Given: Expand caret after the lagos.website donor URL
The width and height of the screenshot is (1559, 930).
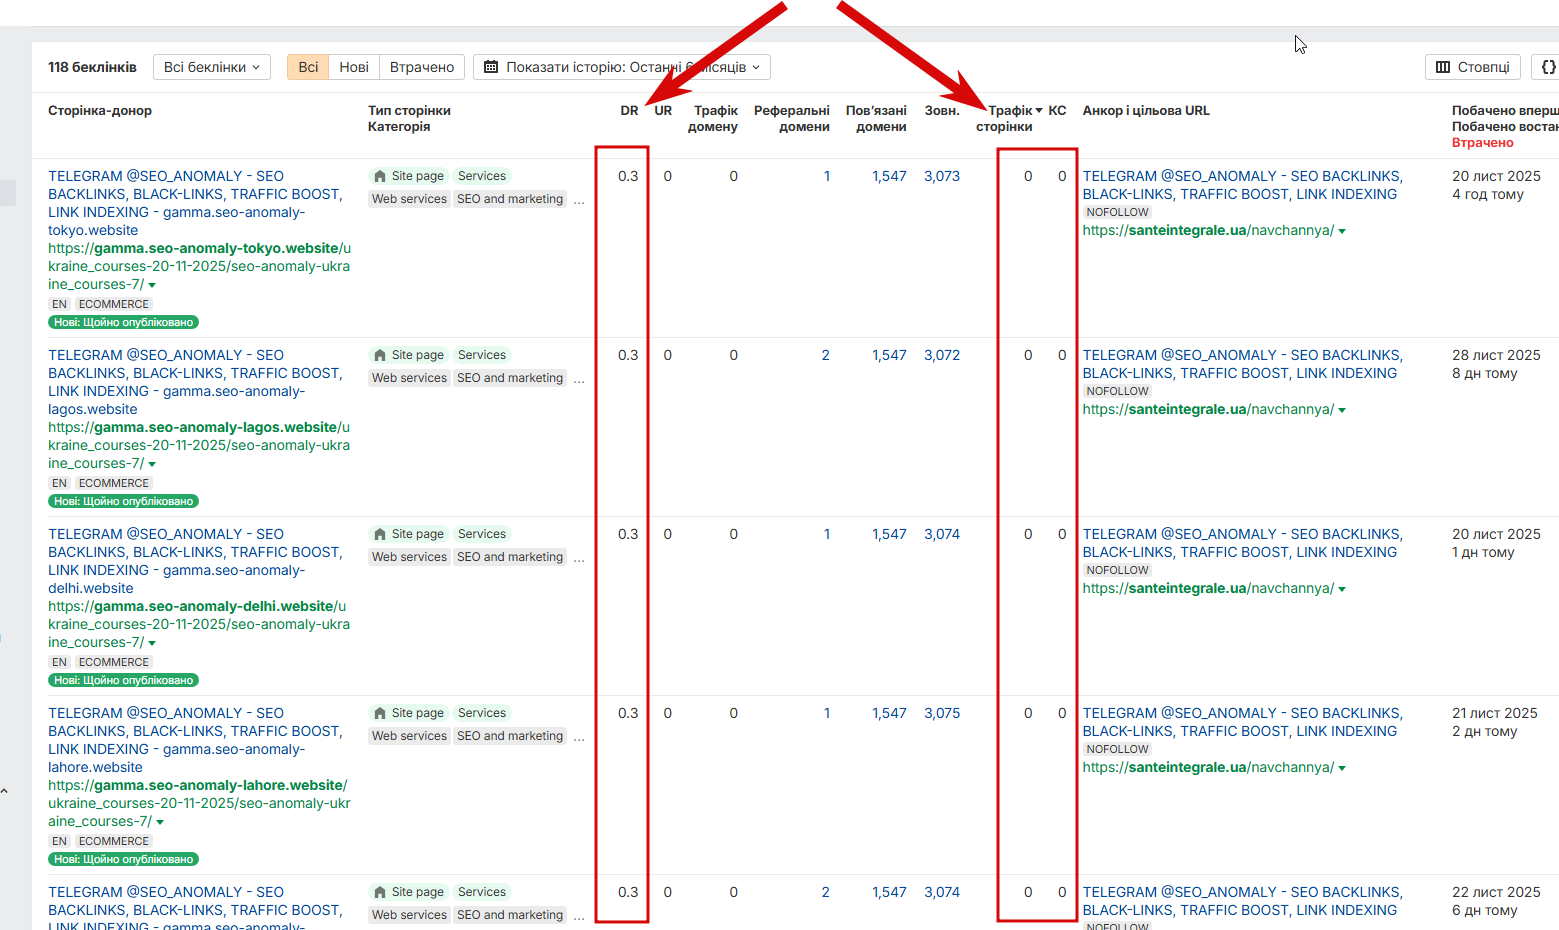Looking at the screenshot, I should click(152, 464).
